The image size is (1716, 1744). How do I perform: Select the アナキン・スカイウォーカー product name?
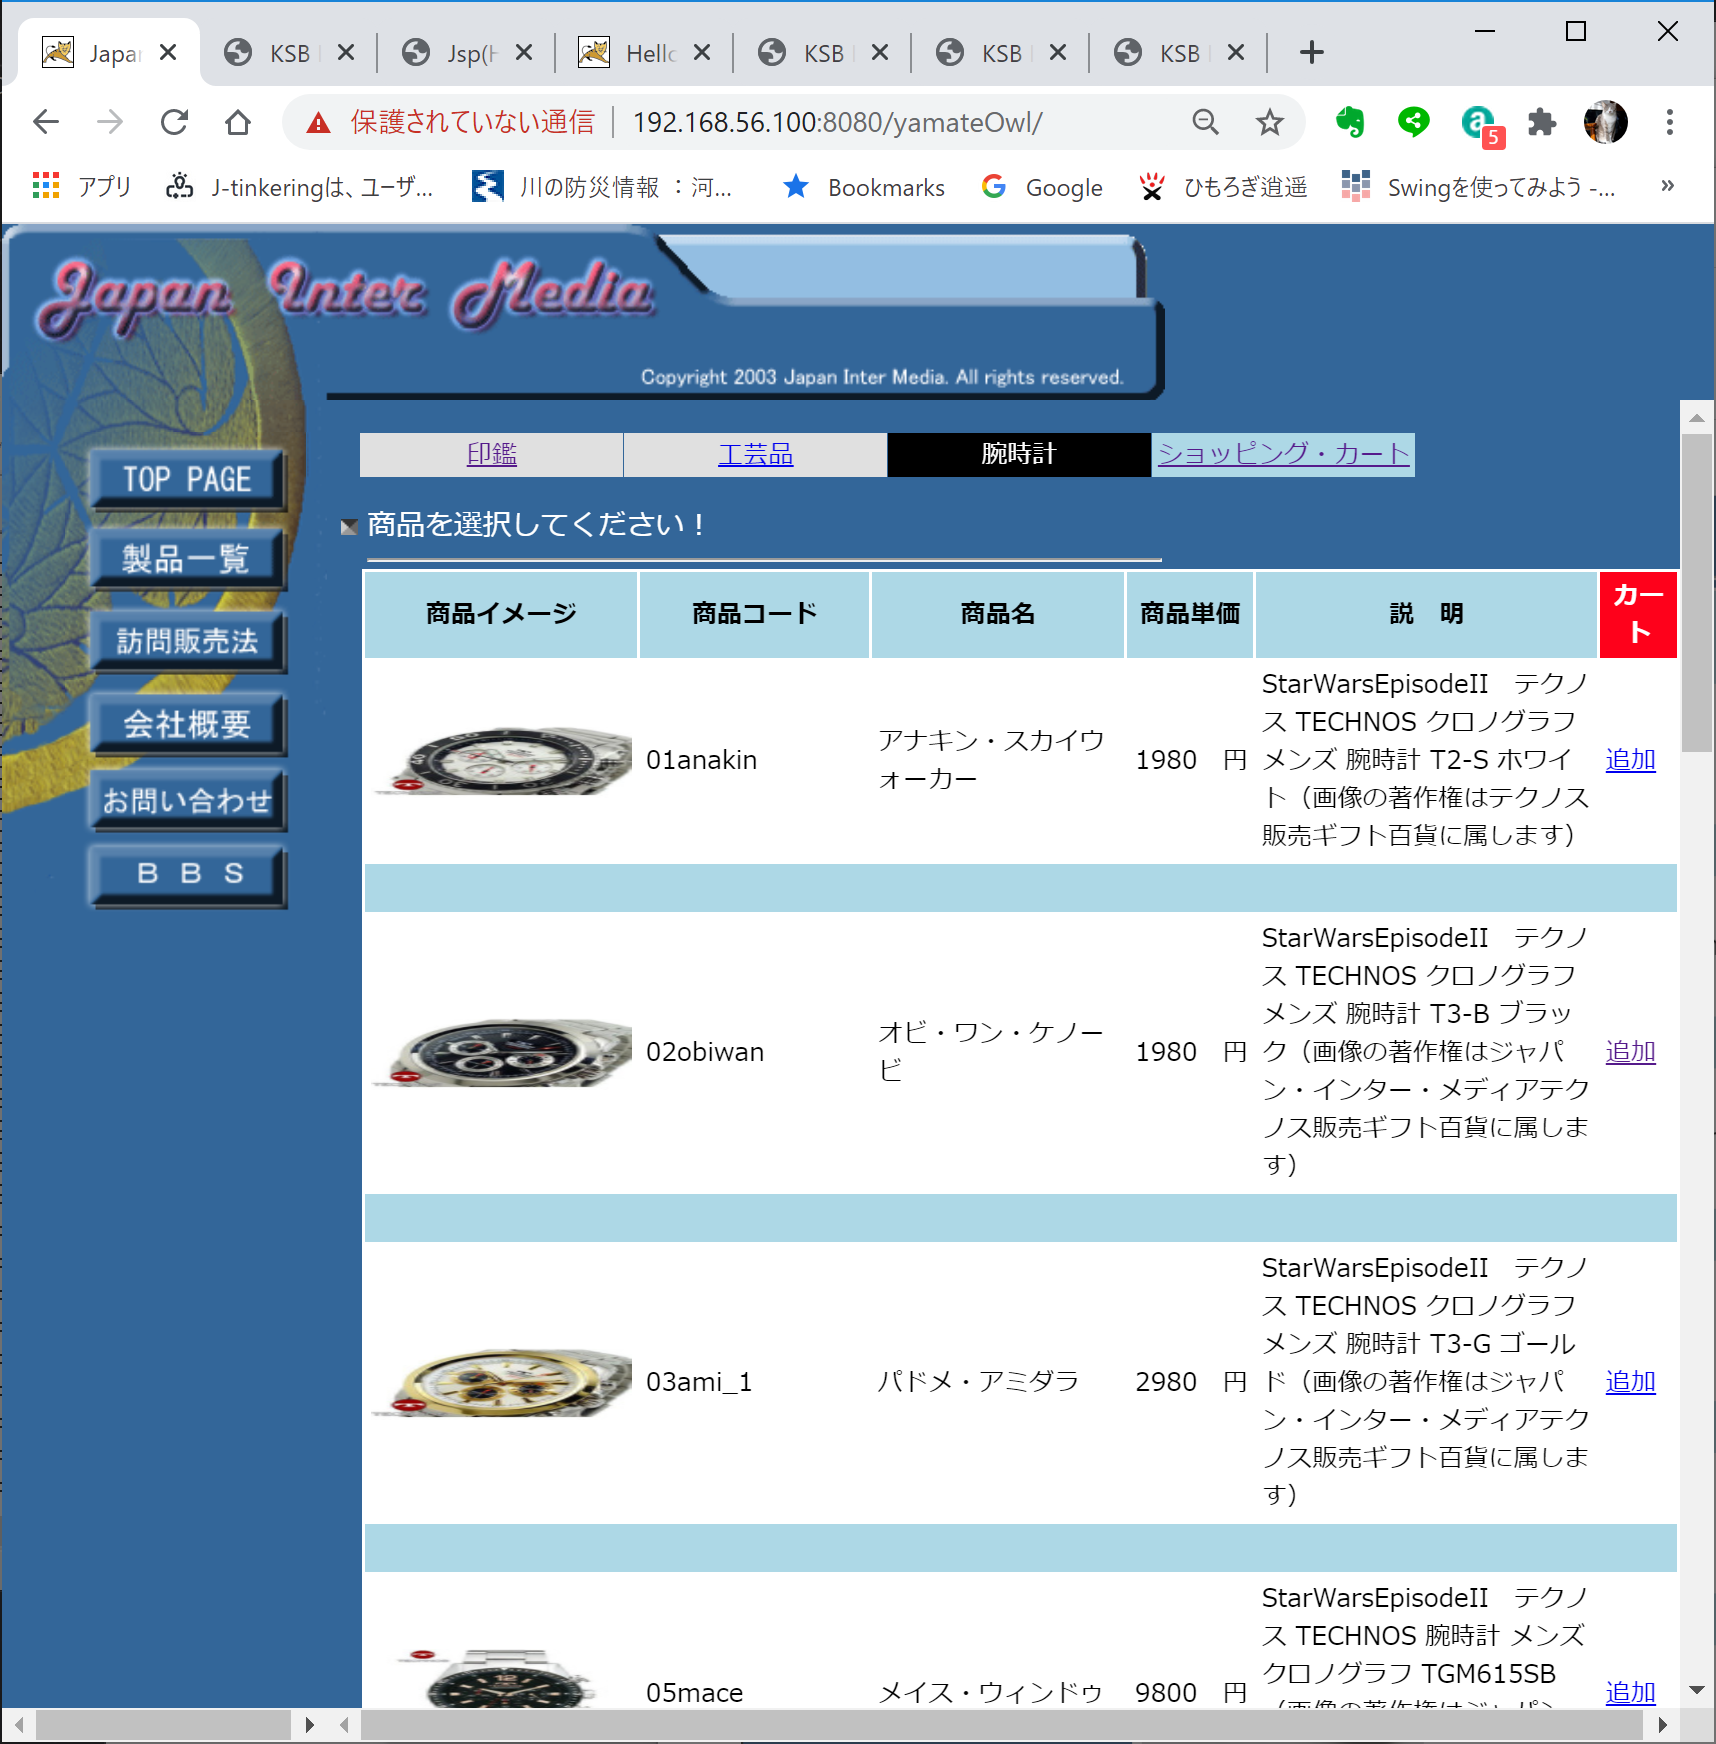tap(991, 760)
